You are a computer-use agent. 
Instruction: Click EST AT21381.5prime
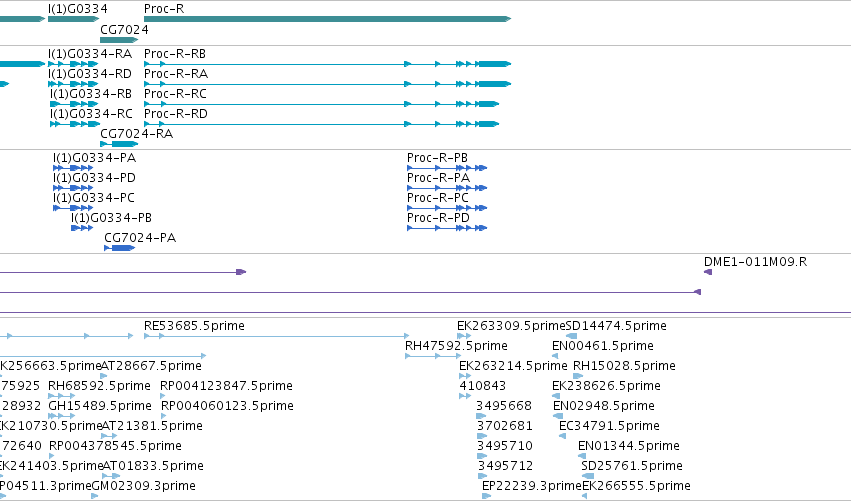point(109,437)
